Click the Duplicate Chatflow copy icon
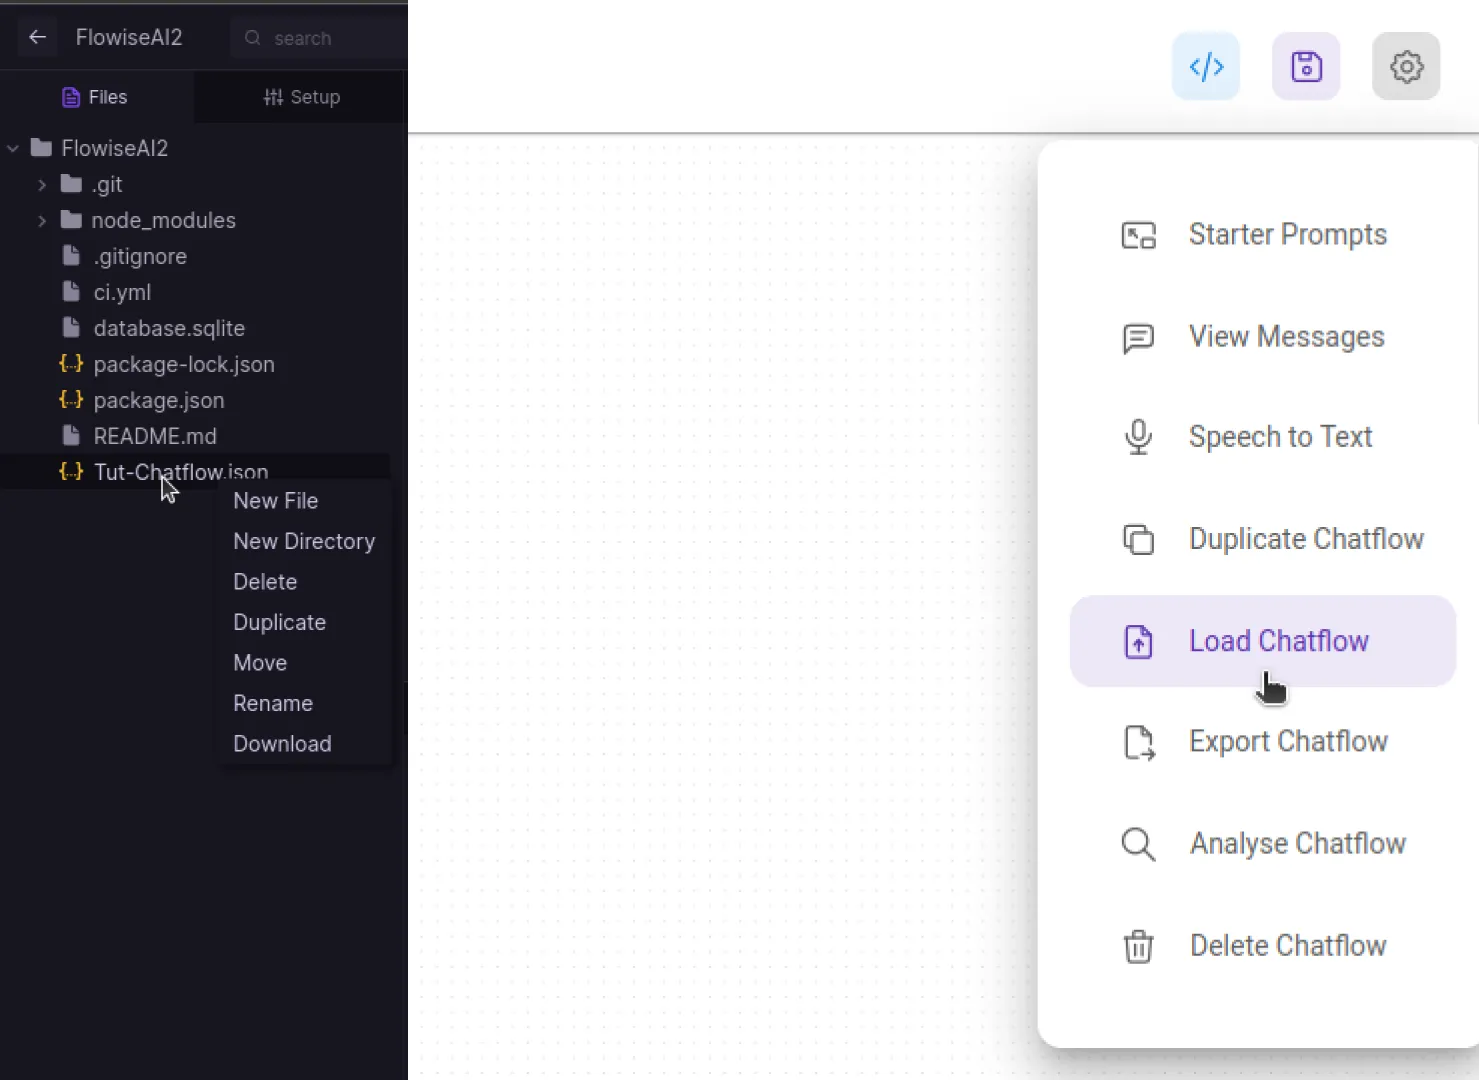This screenshot has height=1080, width=1479. (1138, 539)
